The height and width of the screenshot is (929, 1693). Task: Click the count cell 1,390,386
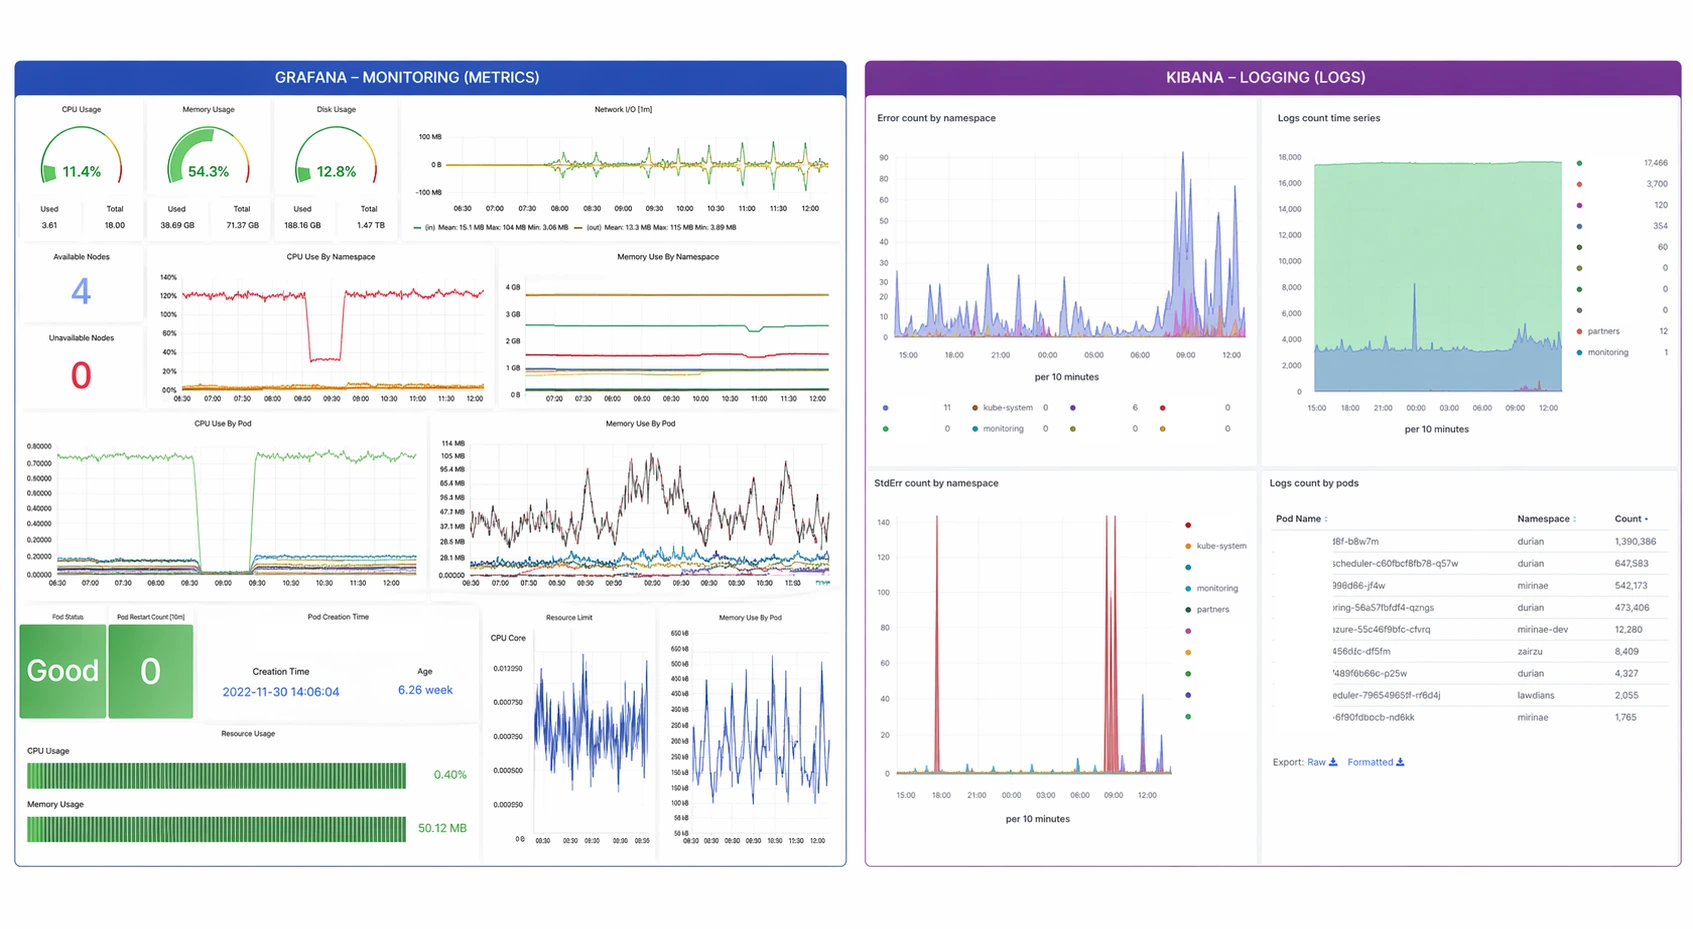click(x=1635, y=542)
